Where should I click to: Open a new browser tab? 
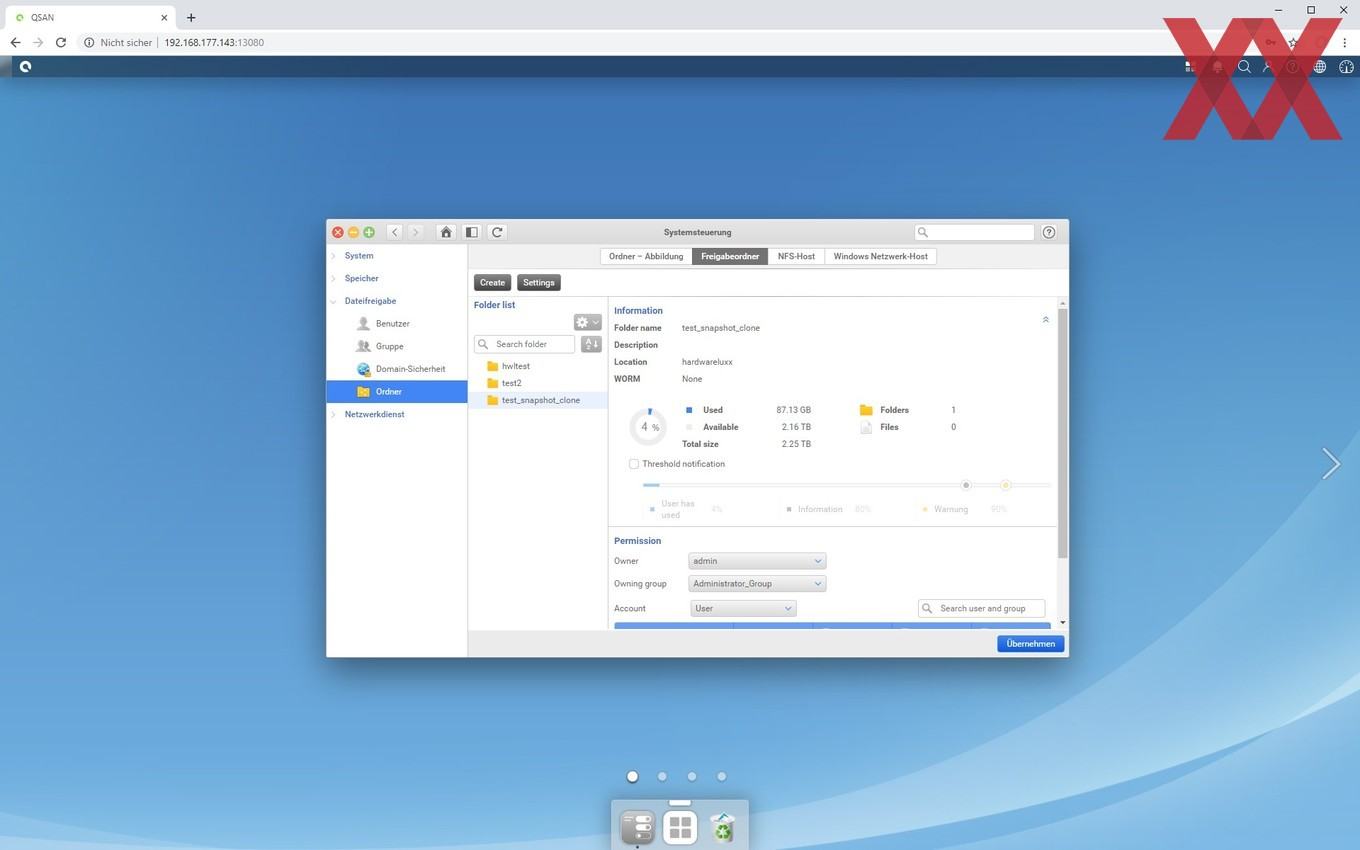[191, 17]
